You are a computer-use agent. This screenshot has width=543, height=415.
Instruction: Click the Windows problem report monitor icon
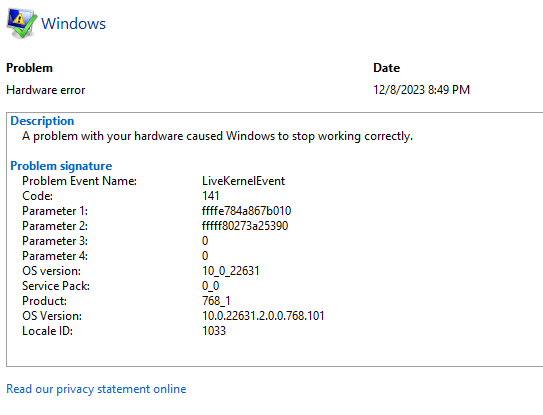pos(21,23)
